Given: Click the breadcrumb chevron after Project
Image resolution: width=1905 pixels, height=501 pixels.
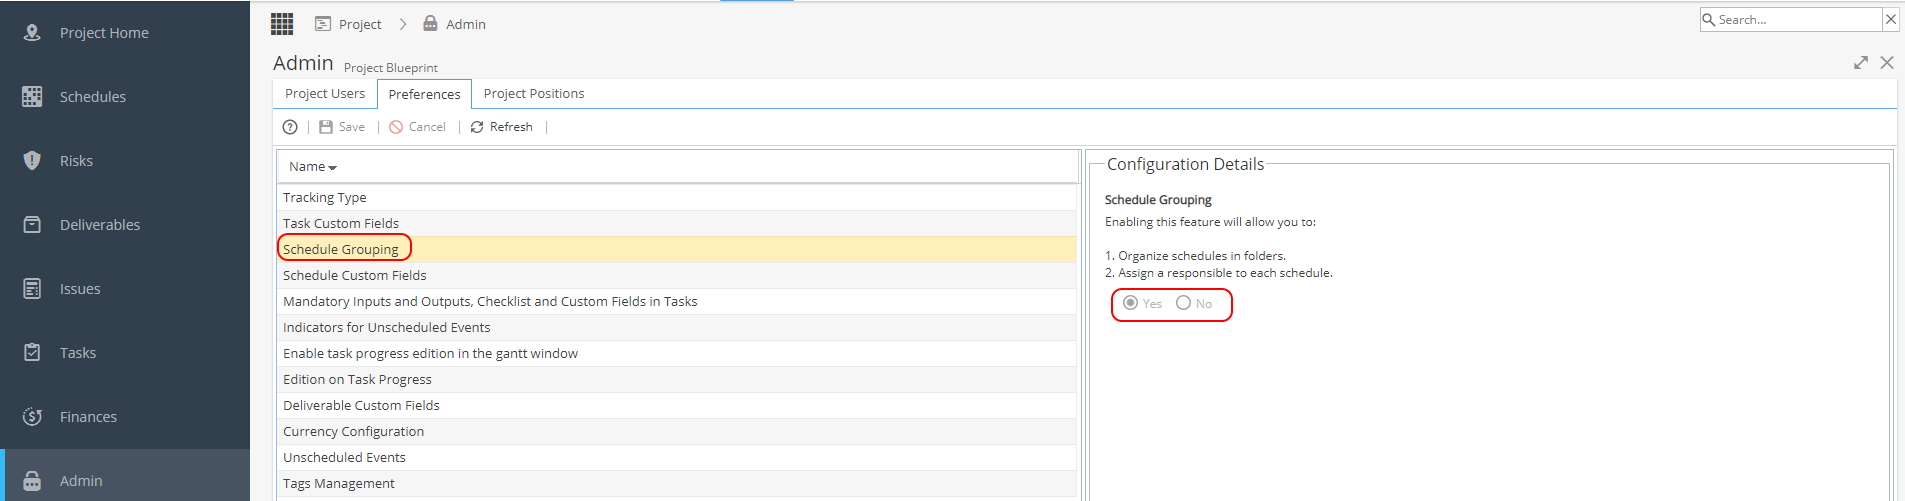Looking at the screenshot, I should 403,24.
